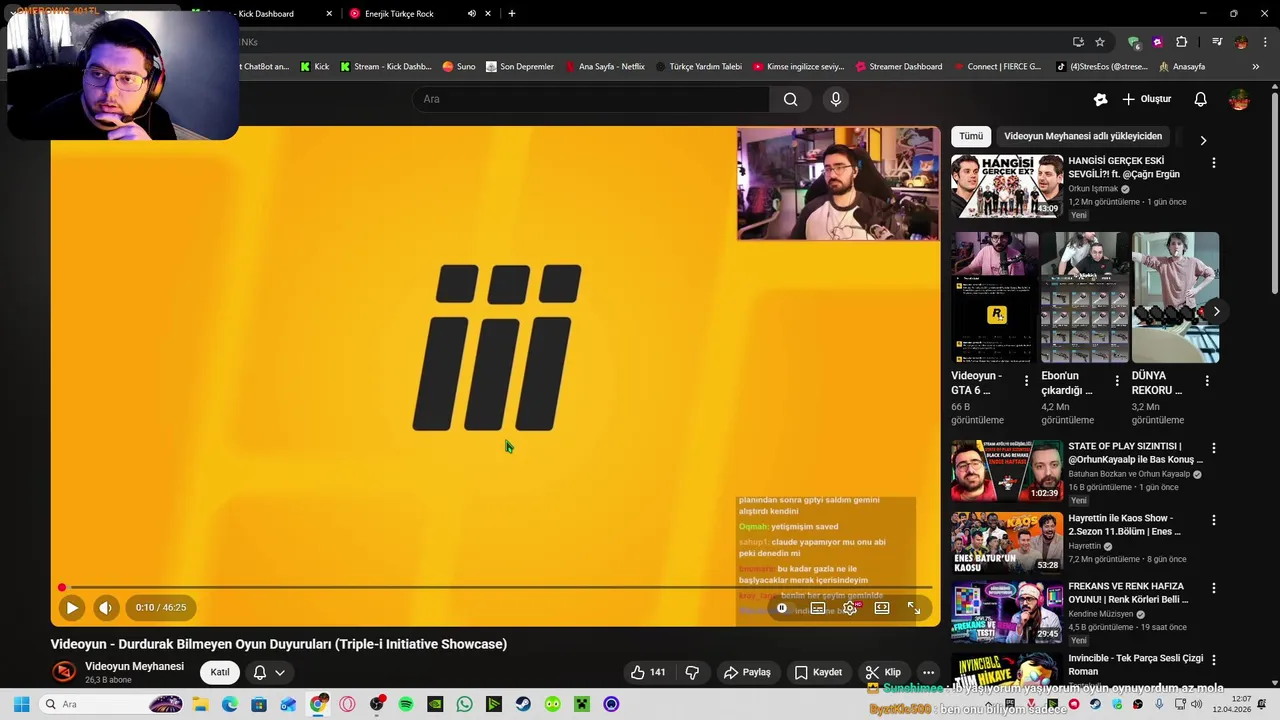The height and width of the screenshot is (720, 1280).
Task: Click the Oluştur create button
Action: 1146,99
